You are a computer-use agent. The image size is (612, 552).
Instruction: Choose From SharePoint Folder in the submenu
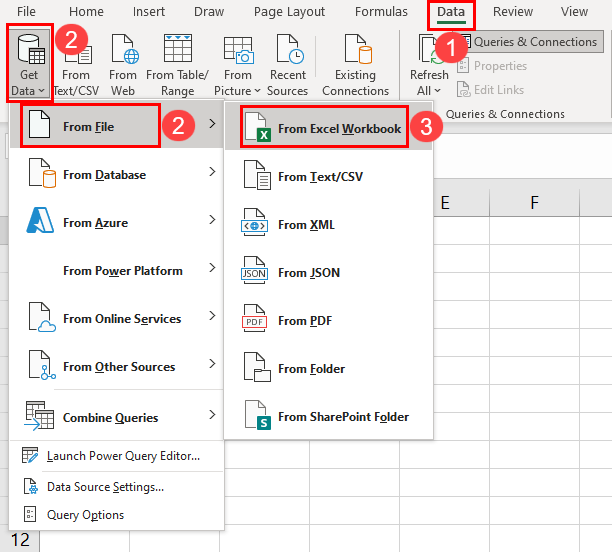[329, 417]
